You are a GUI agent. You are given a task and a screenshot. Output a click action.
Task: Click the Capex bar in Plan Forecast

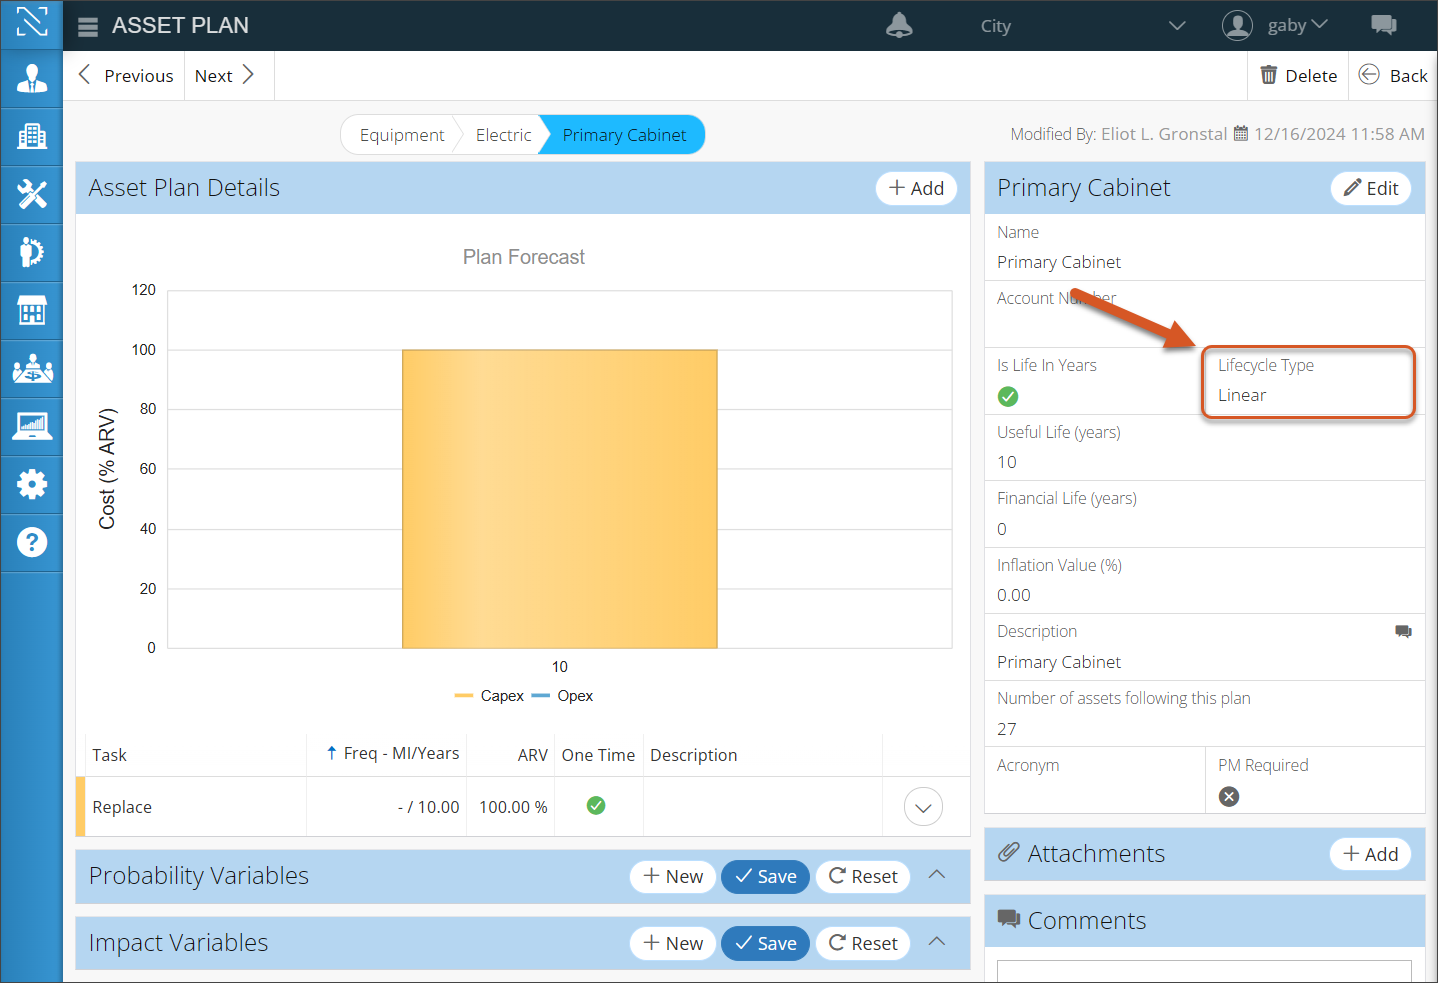[559, 499]
